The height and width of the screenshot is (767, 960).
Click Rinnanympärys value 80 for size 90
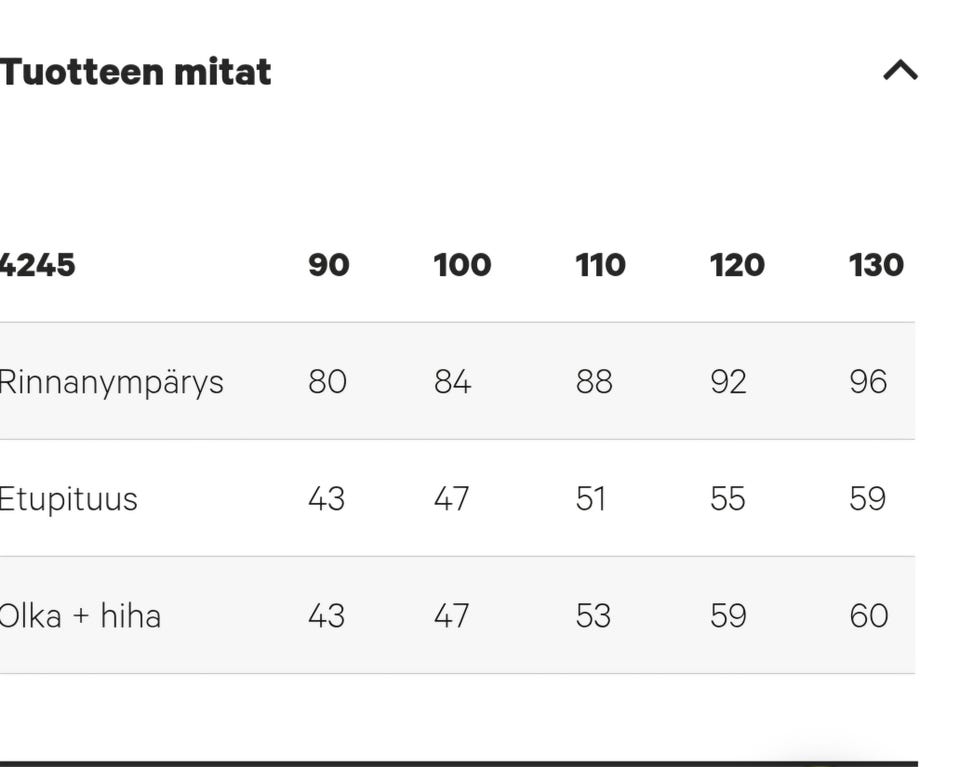328,382
